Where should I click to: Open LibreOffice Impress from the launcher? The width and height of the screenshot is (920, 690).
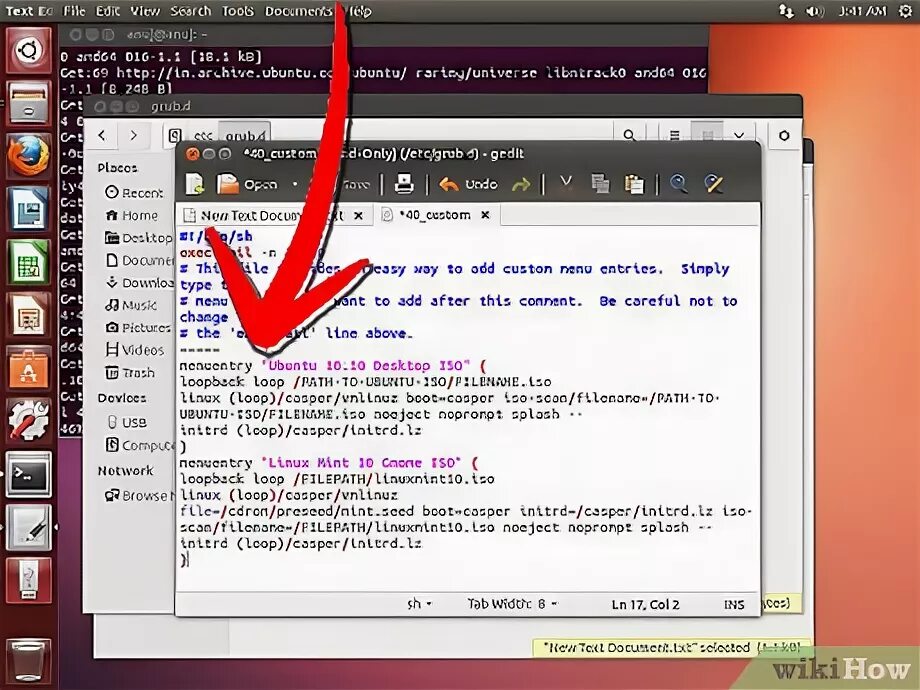(28, 314)
